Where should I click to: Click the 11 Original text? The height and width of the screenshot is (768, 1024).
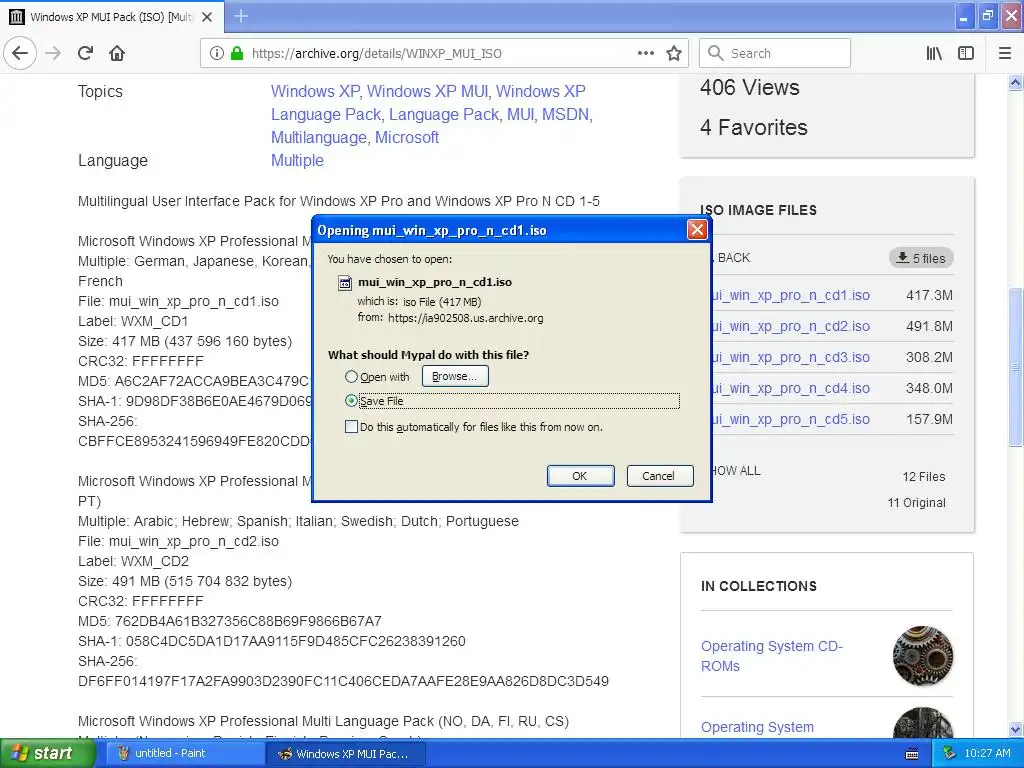pos(916,503)
